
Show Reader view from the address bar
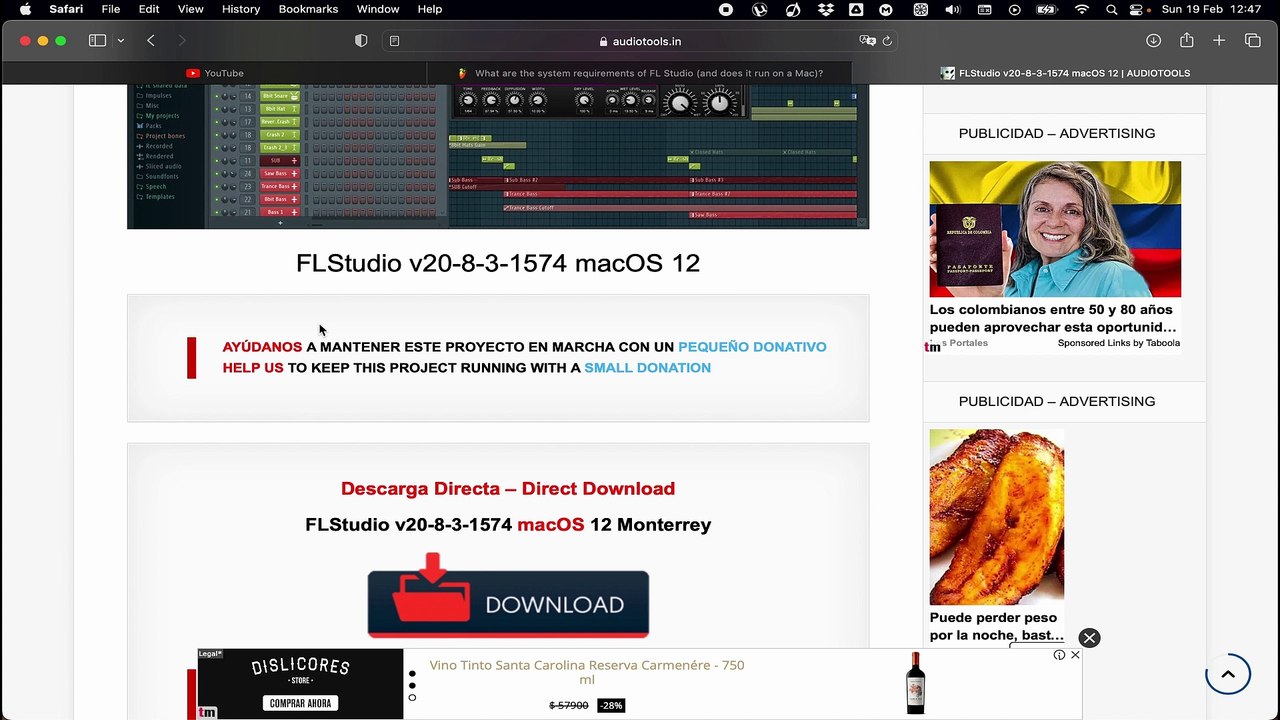click(395, 41)
